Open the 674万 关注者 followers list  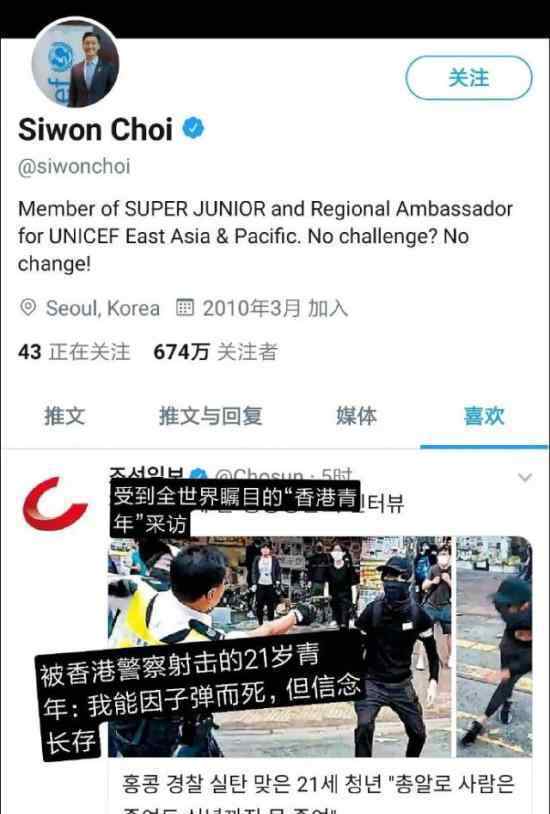tap(216, 352)
